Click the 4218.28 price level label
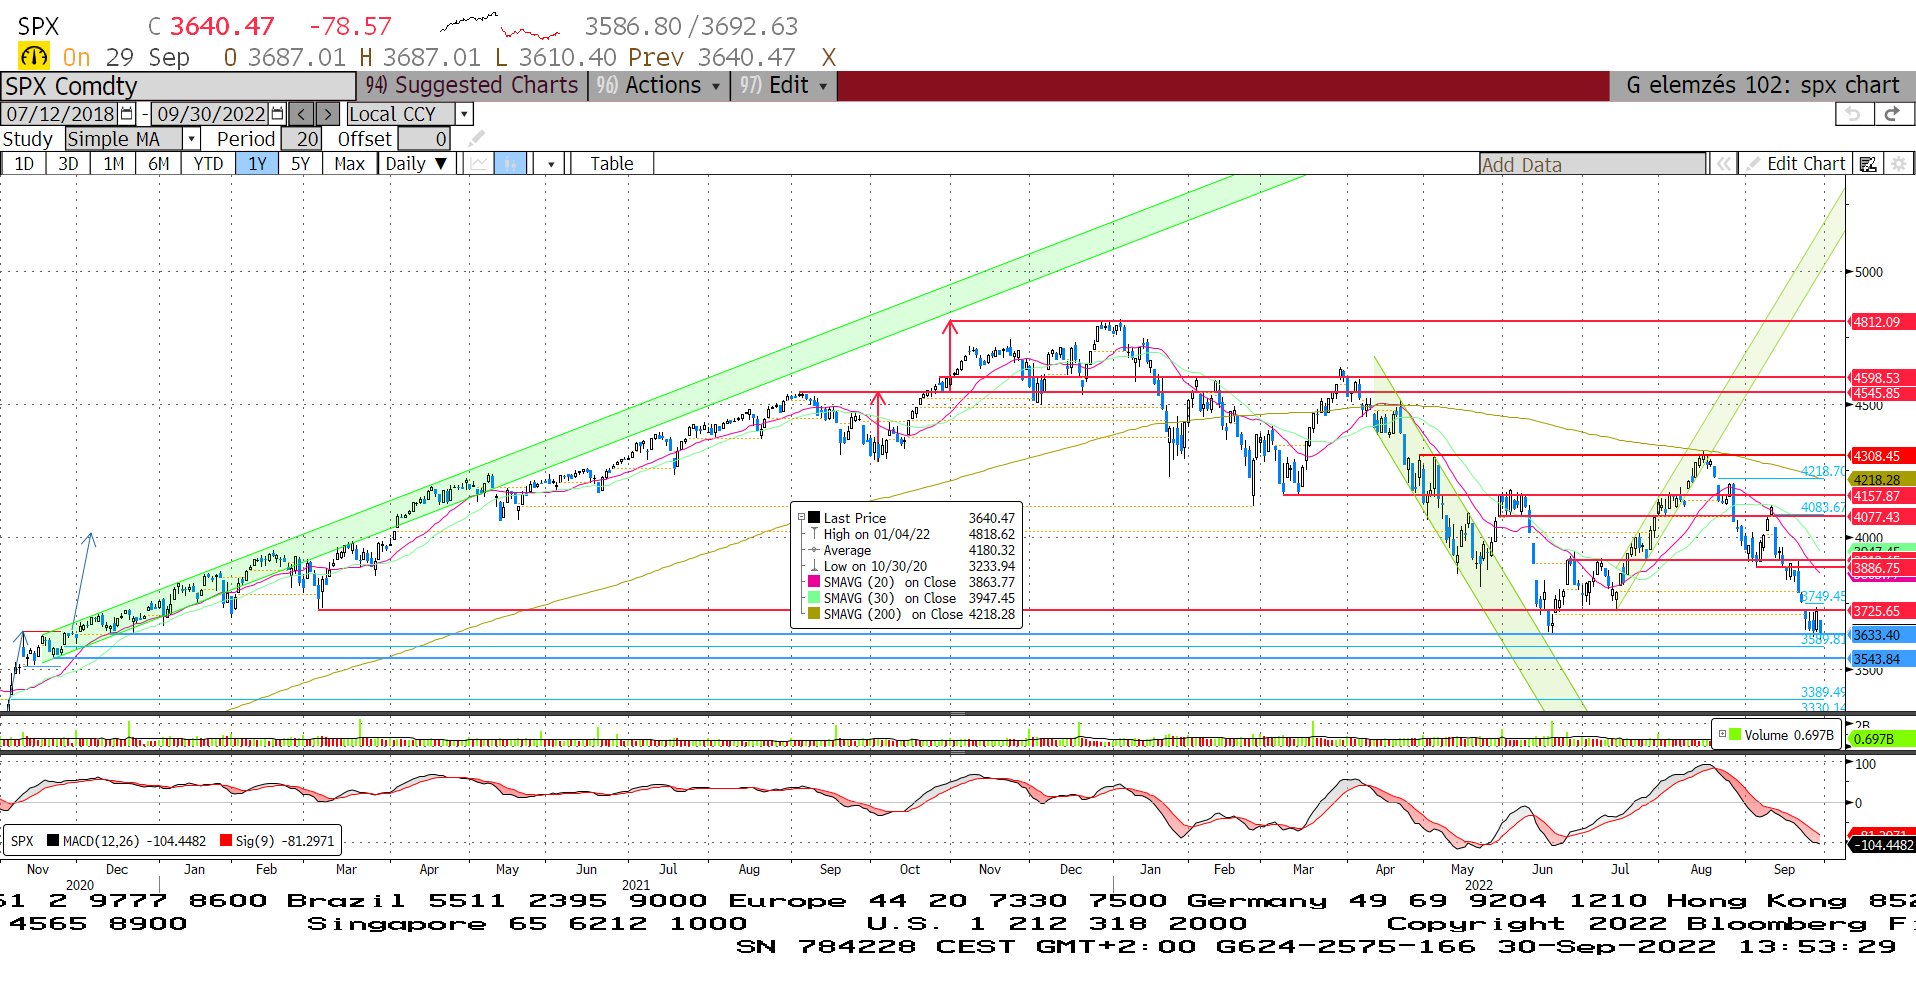Viewport: 1916px width, 1002px height. click(x=1882, y=480)
